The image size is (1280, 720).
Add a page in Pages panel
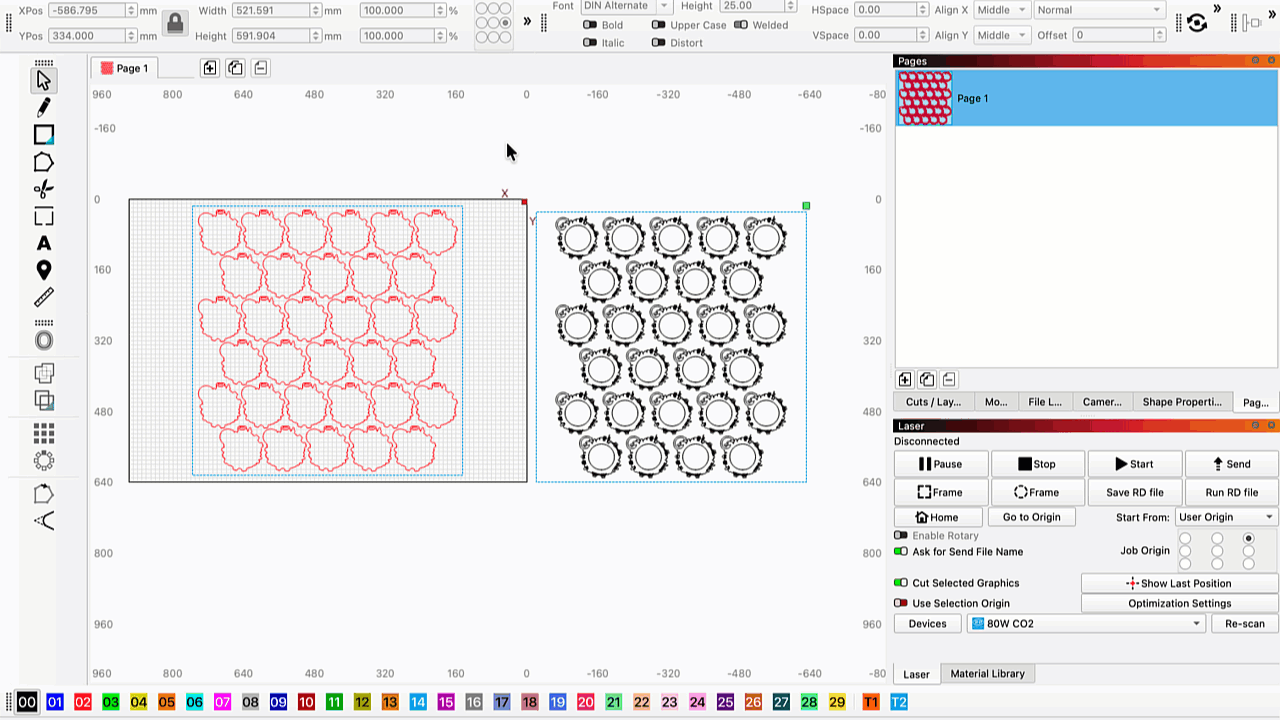tap(905, 379)
